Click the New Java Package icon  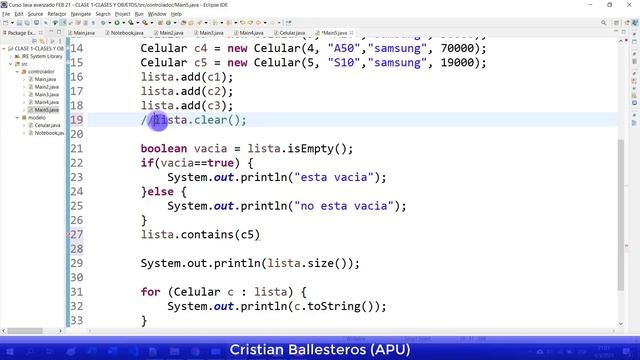(x=160, y=23)
